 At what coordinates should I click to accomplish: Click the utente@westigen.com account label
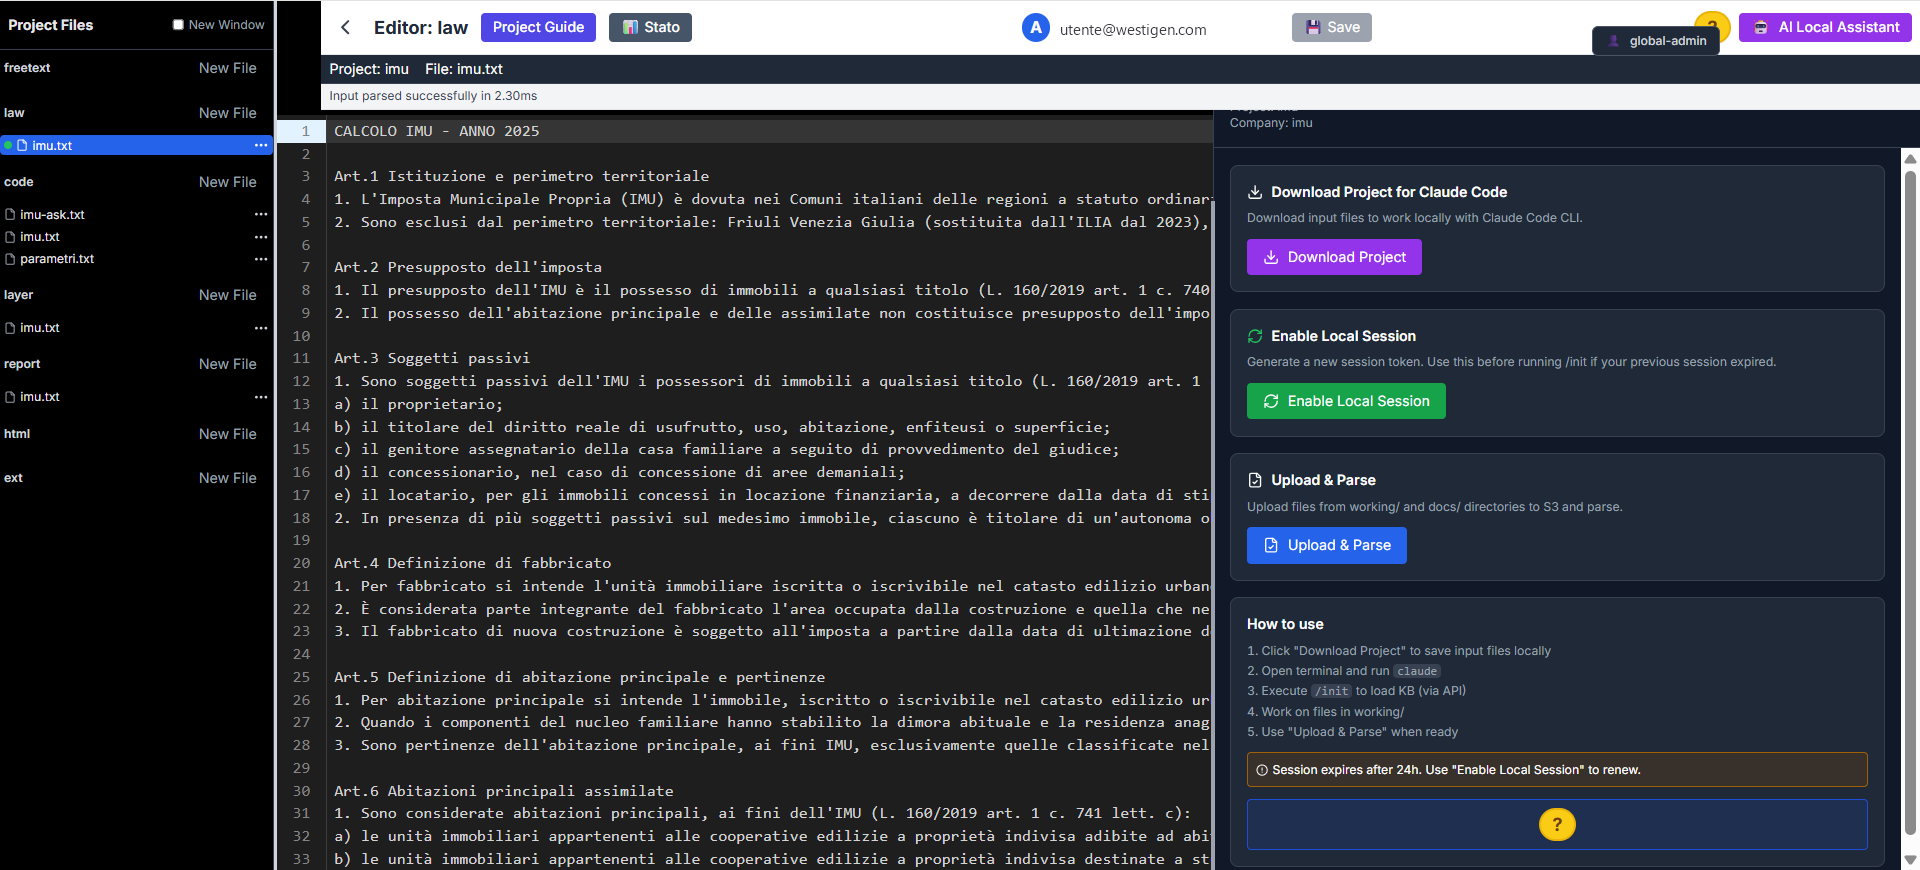tap(1133, 30)
